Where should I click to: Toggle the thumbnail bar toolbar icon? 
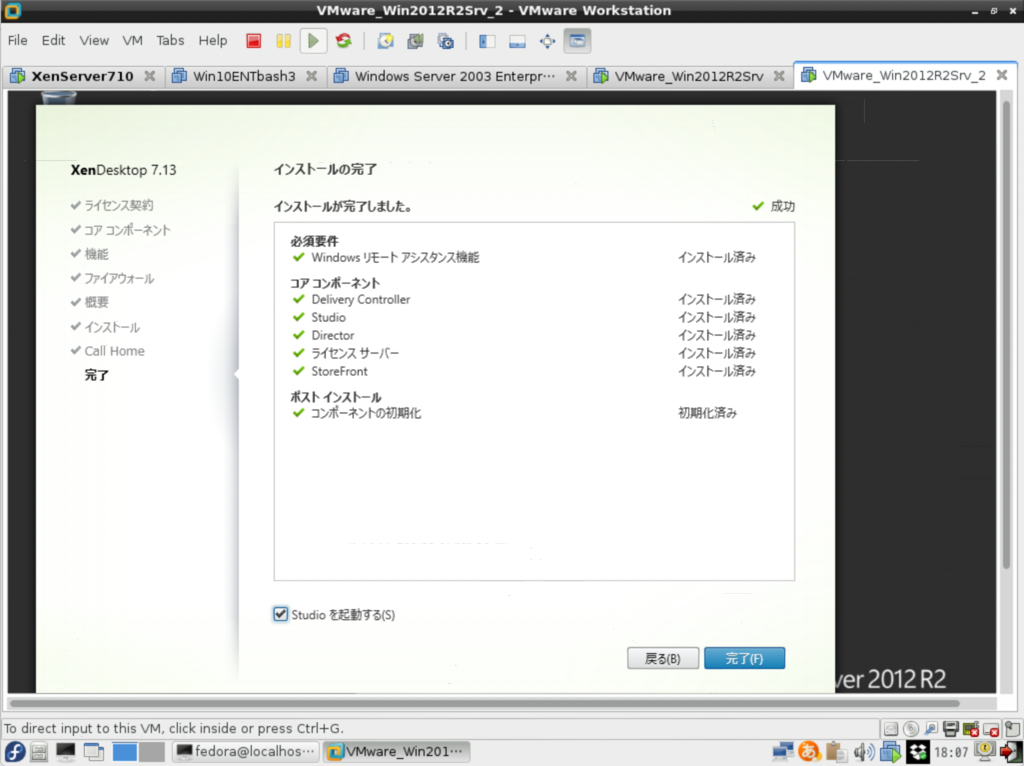[517, 41]
